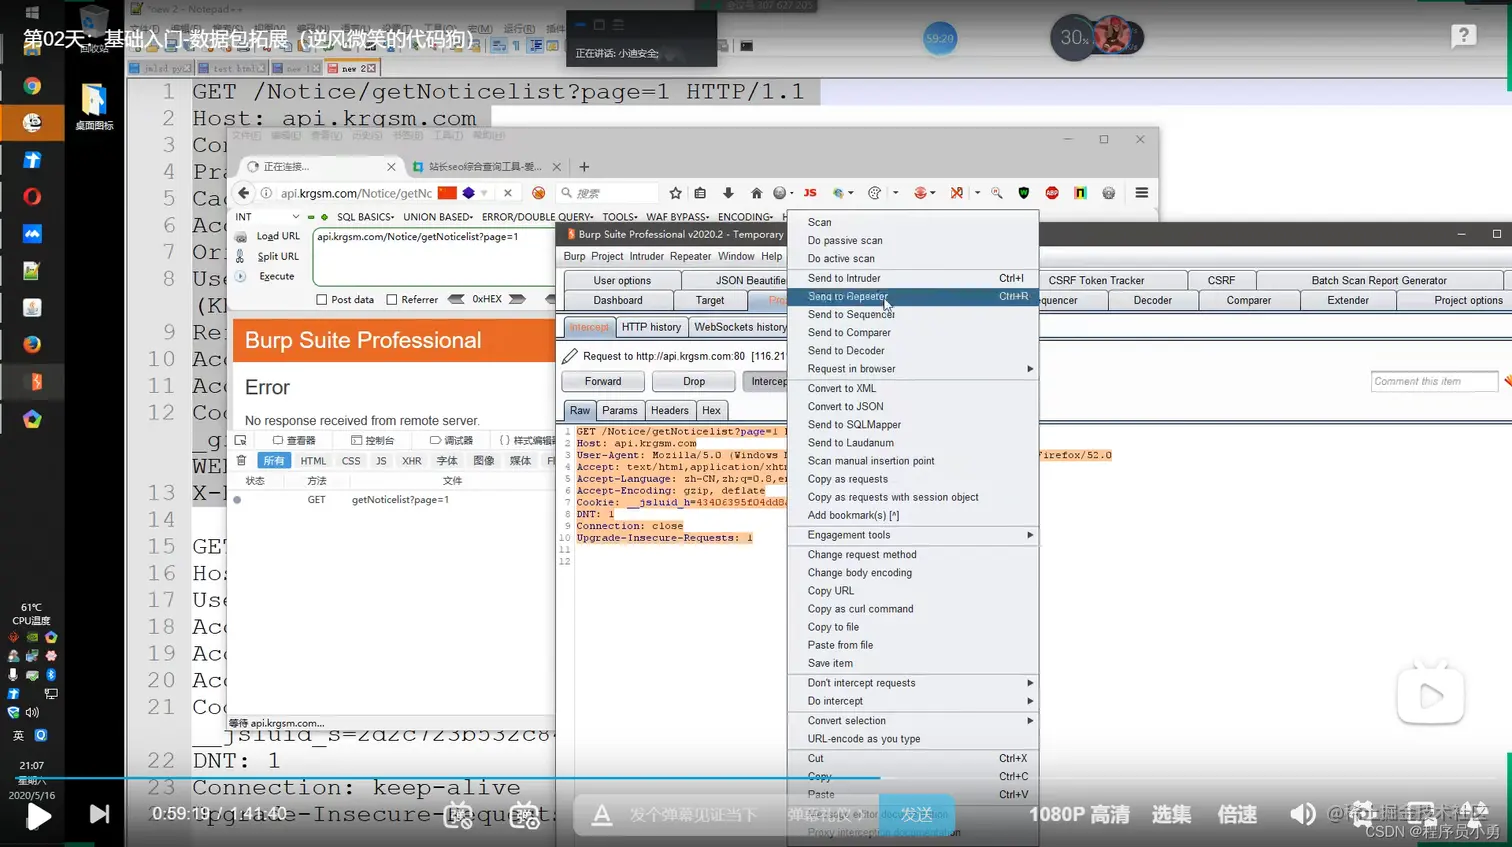Open Headers view tab in Burp
1512x847 pixels.
[669, 410]
